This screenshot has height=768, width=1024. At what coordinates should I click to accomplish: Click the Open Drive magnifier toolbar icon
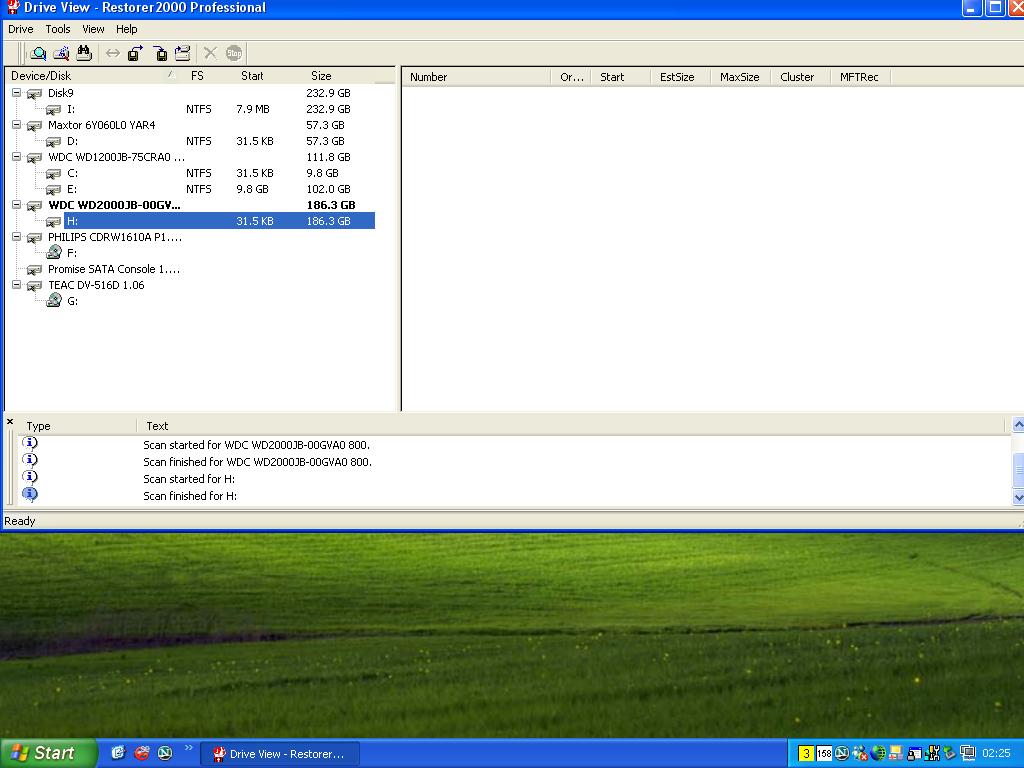pos(39,54)
